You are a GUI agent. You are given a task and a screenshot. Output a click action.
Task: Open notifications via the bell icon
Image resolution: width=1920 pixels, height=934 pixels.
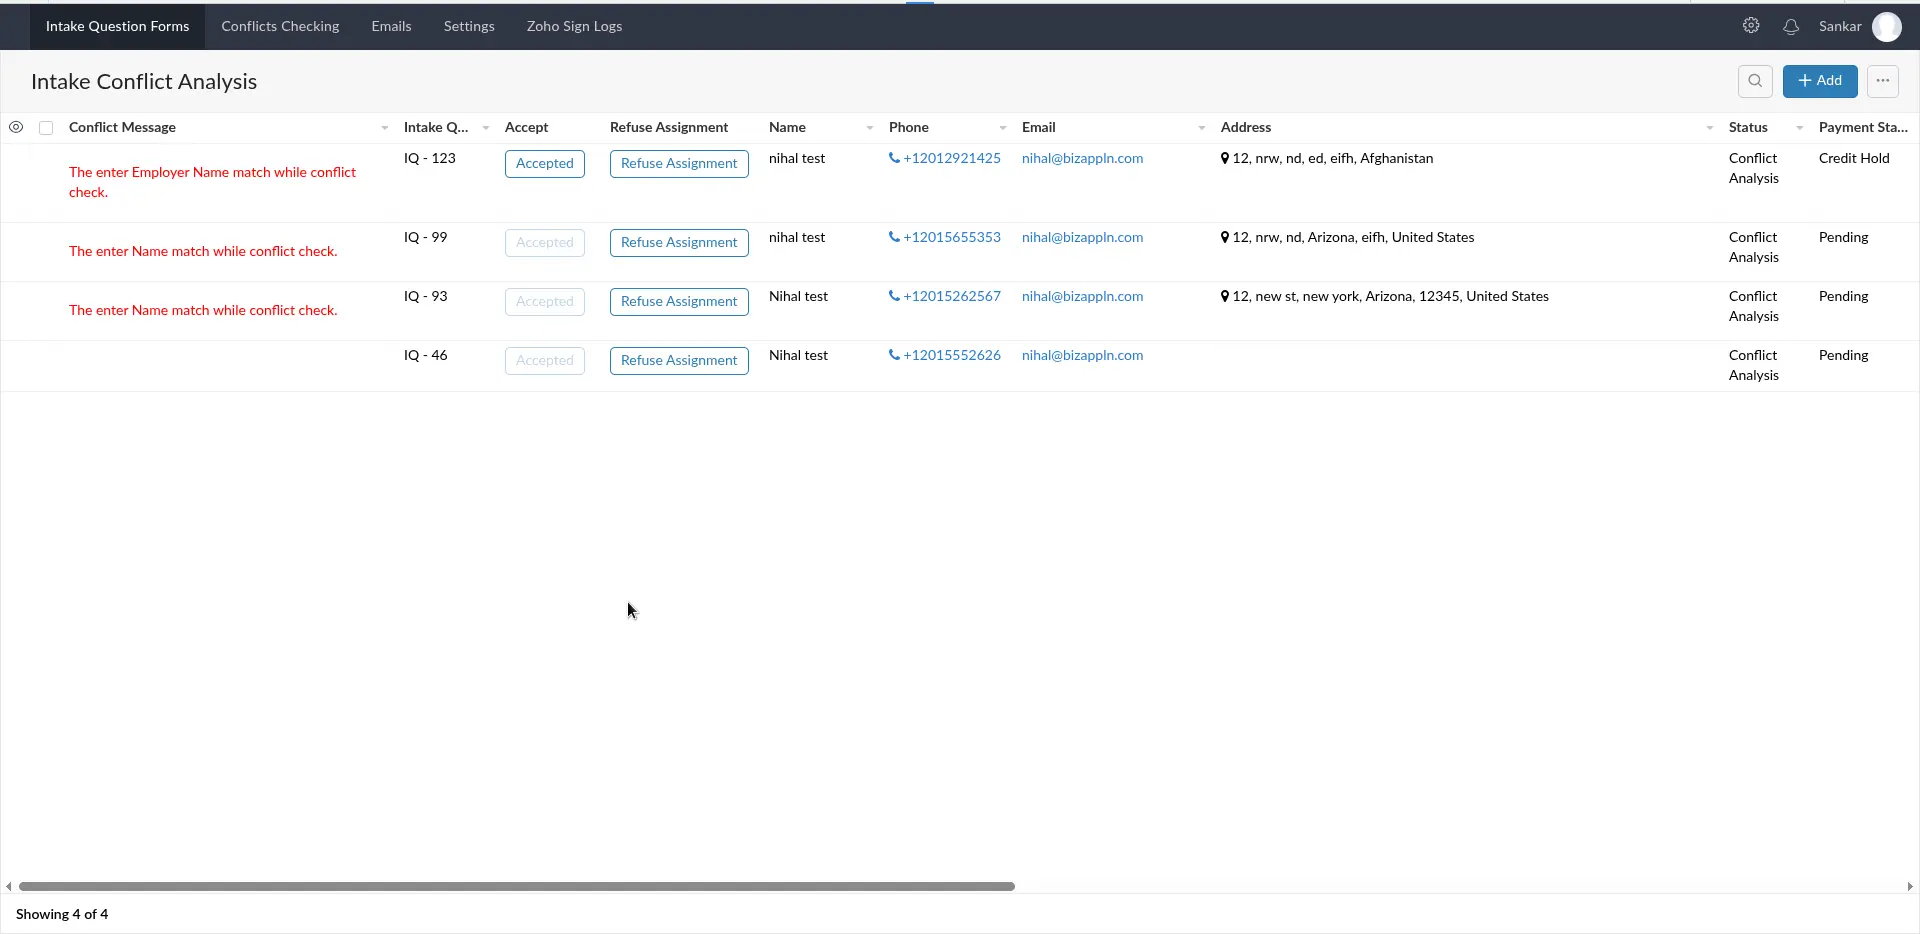[1792, 27]
